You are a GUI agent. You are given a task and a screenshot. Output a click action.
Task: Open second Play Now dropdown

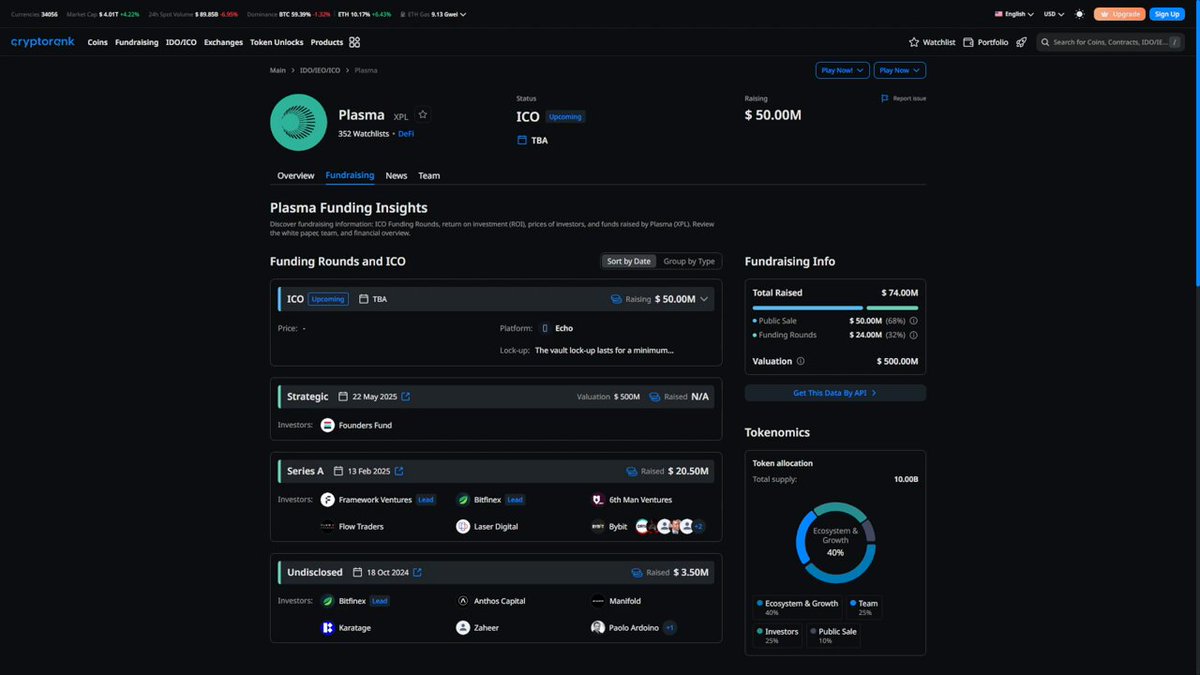pos(900,70)
